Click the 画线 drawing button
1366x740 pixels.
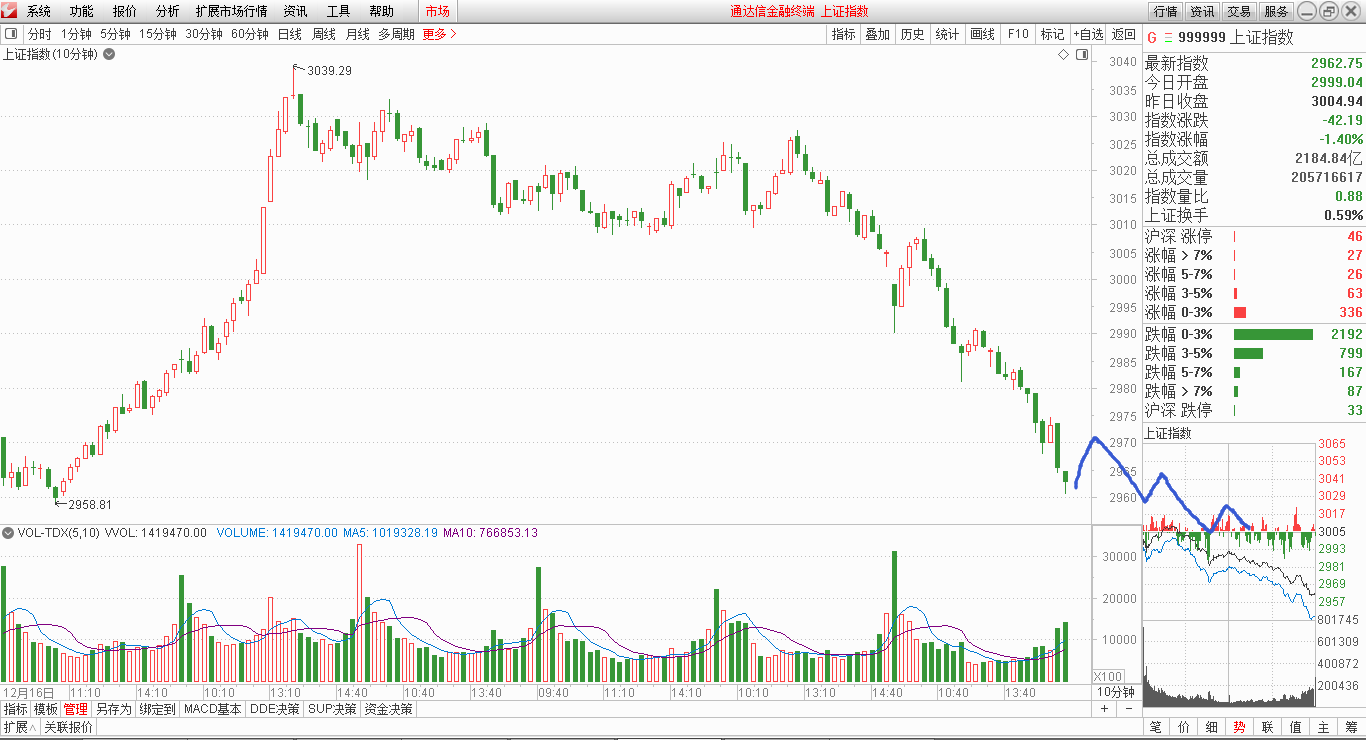tap(982, 34)
